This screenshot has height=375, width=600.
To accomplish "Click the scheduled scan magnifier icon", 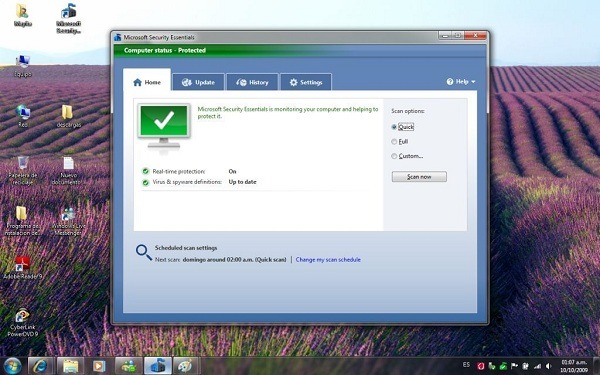I will (144, 253).
